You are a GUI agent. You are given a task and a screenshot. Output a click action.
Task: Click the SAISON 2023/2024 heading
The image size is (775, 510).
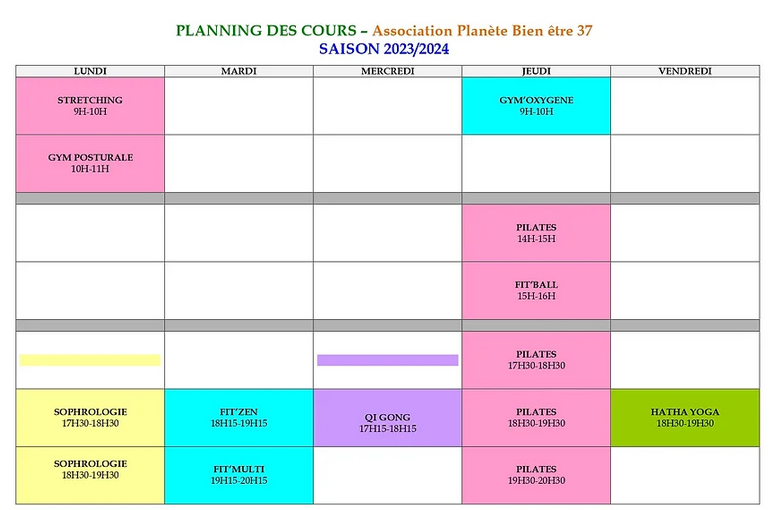384,49
